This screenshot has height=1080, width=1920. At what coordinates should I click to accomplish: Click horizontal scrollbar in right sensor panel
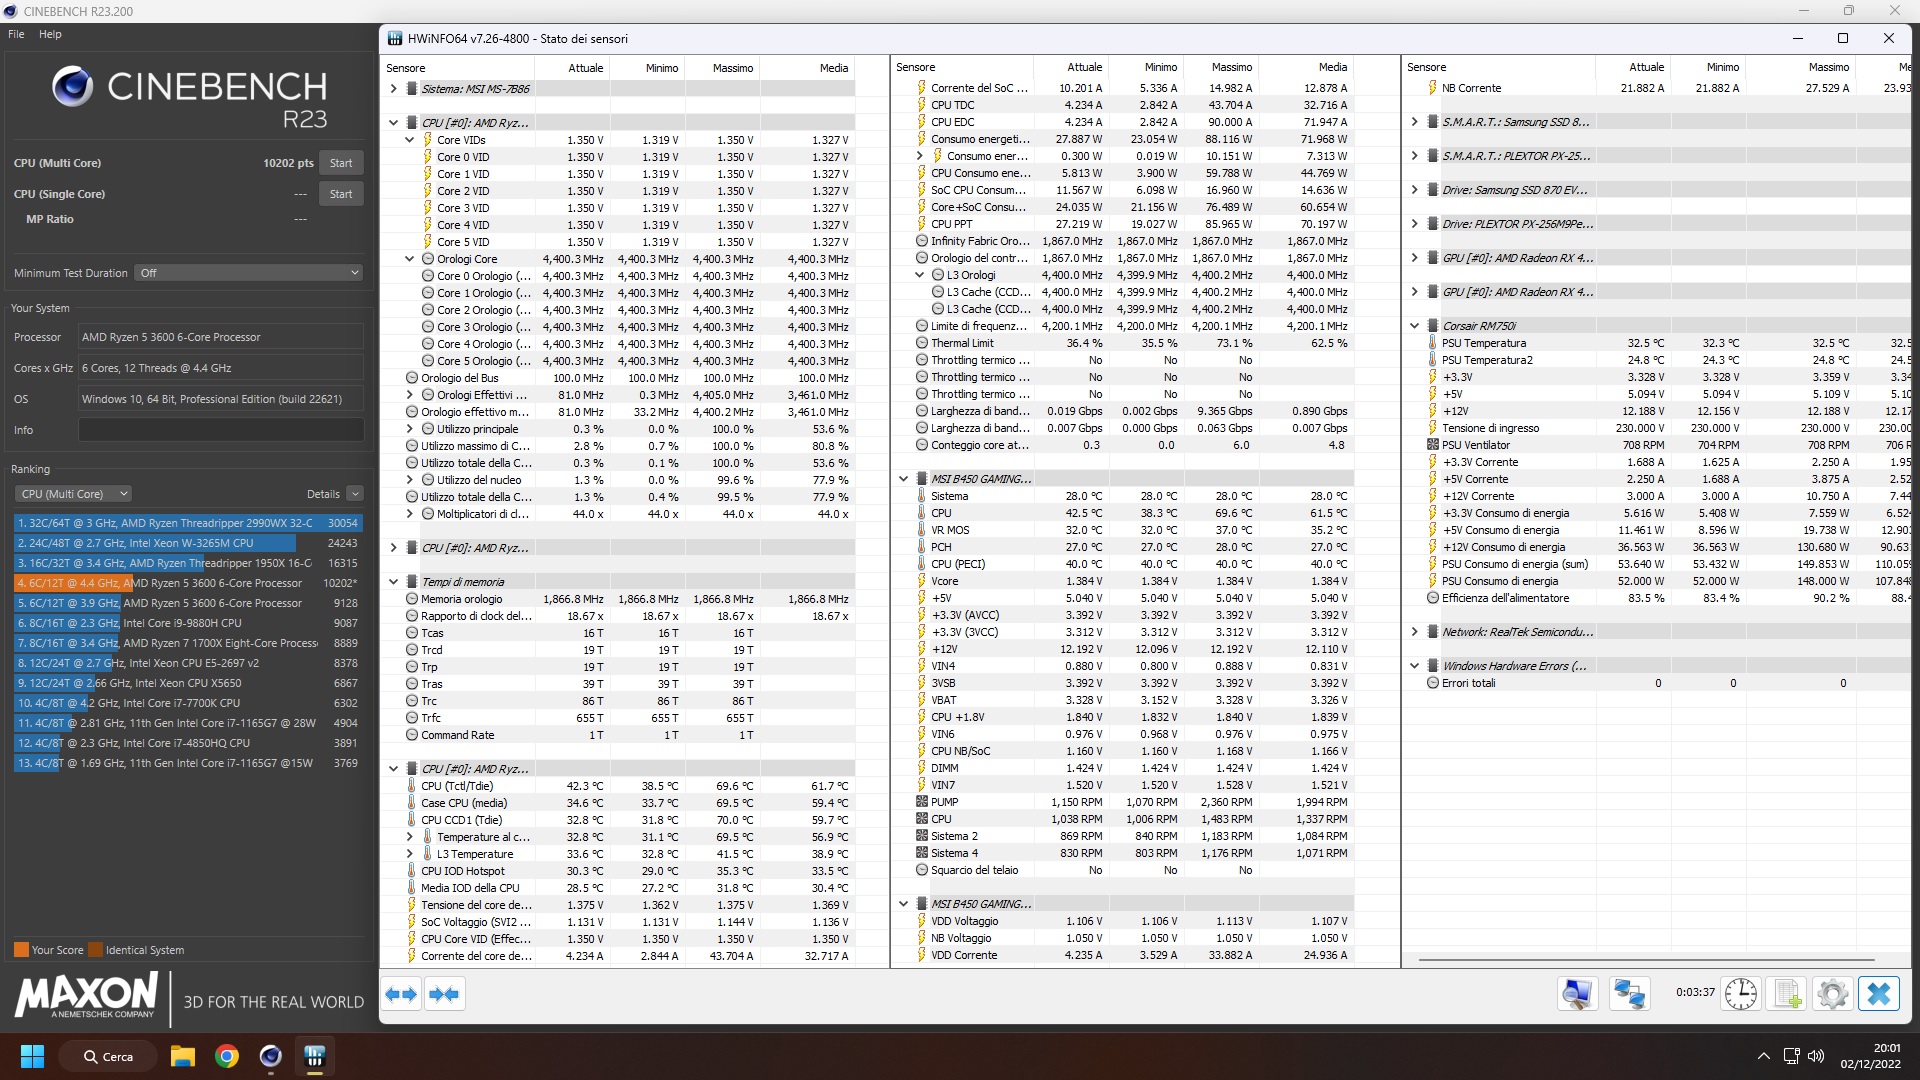coord(1645,960)
